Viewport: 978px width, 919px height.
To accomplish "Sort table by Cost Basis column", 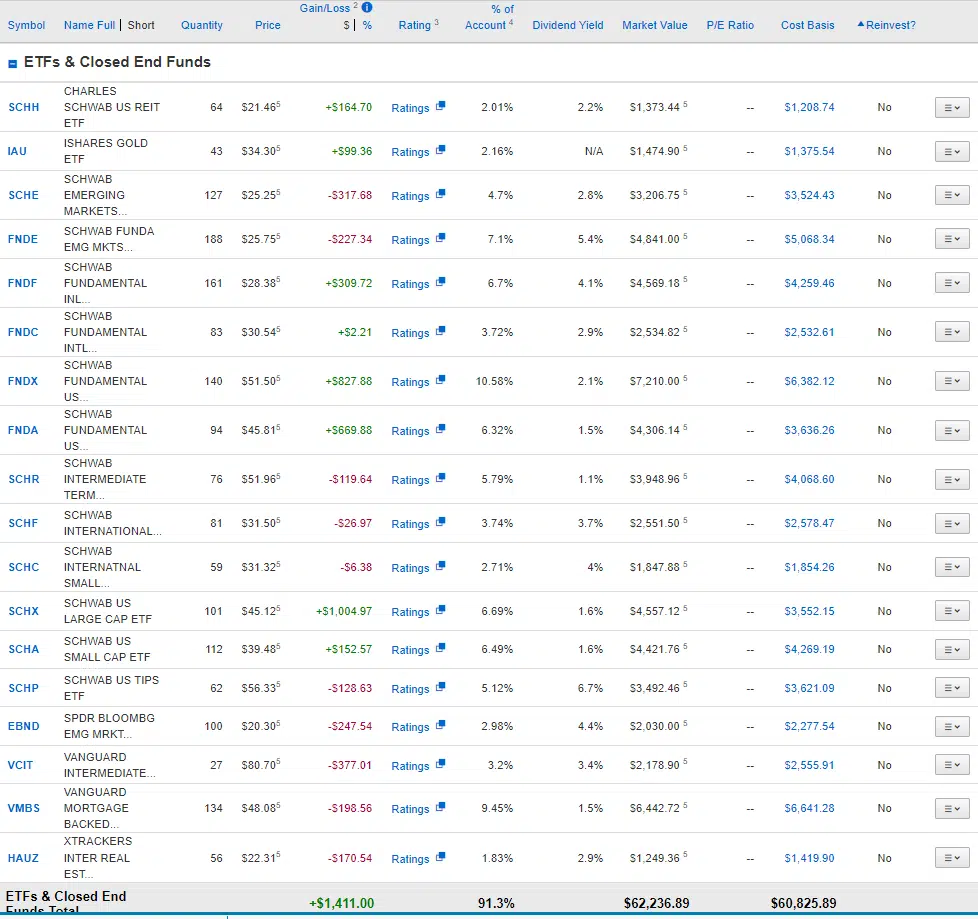I will pos(807,25).
